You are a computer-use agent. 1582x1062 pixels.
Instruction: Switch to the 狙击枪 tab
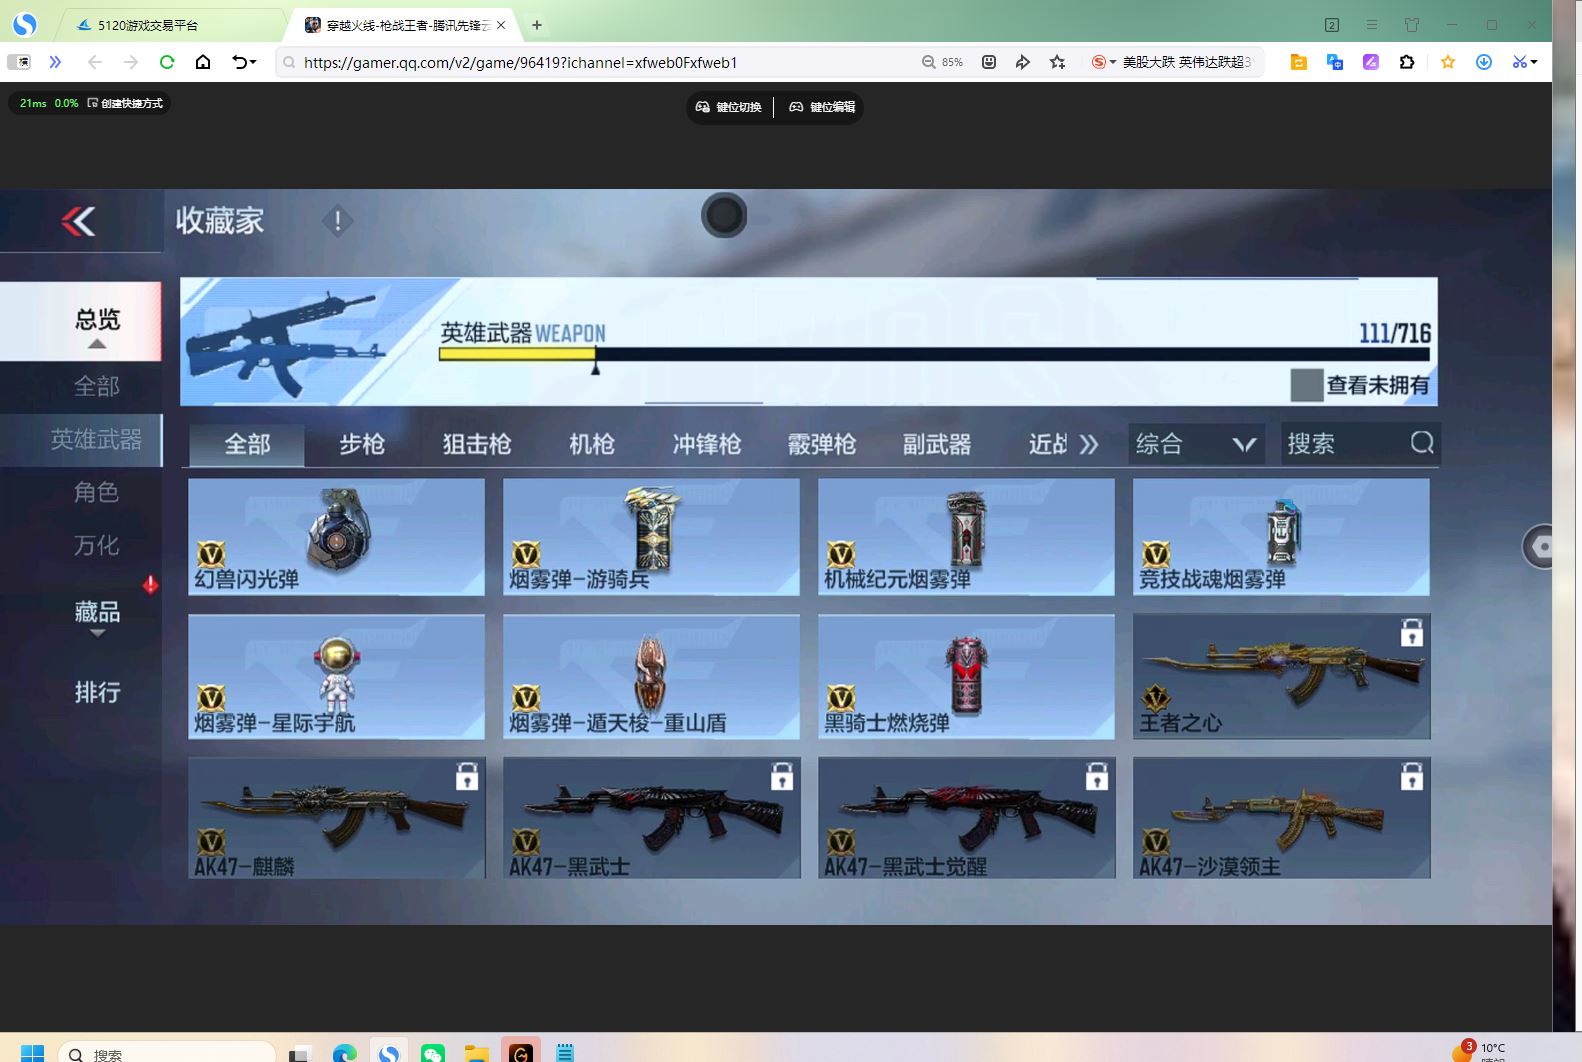[477, 444]
